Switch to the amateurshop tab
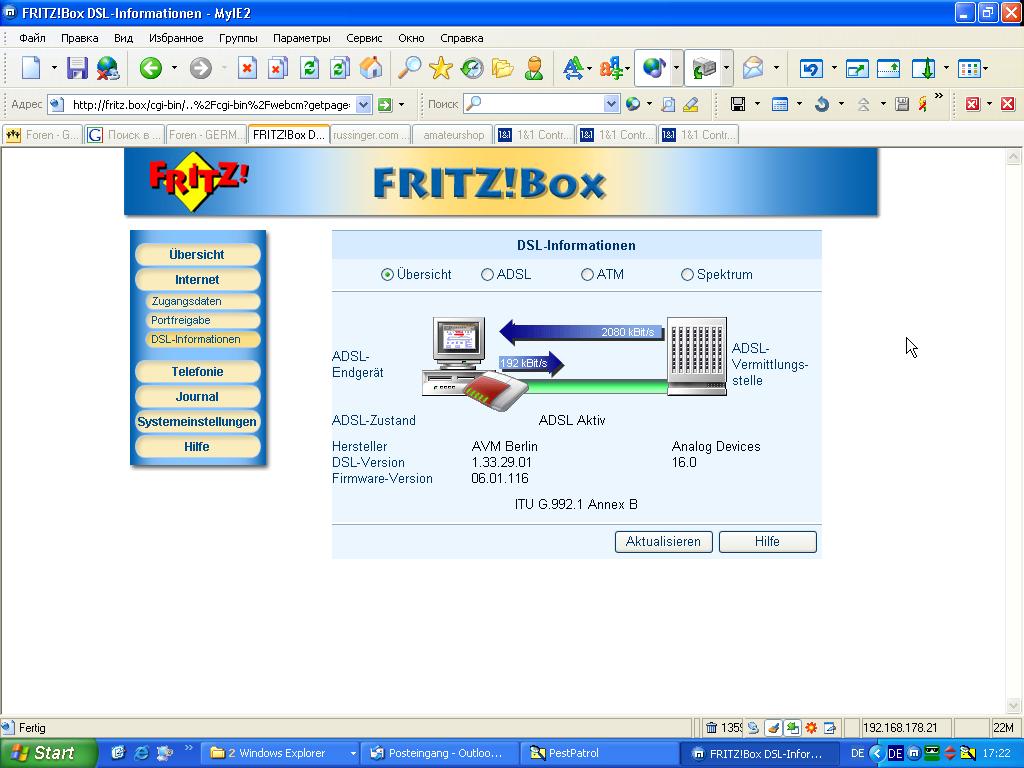The image size is (1024, 768). point(453,135)
